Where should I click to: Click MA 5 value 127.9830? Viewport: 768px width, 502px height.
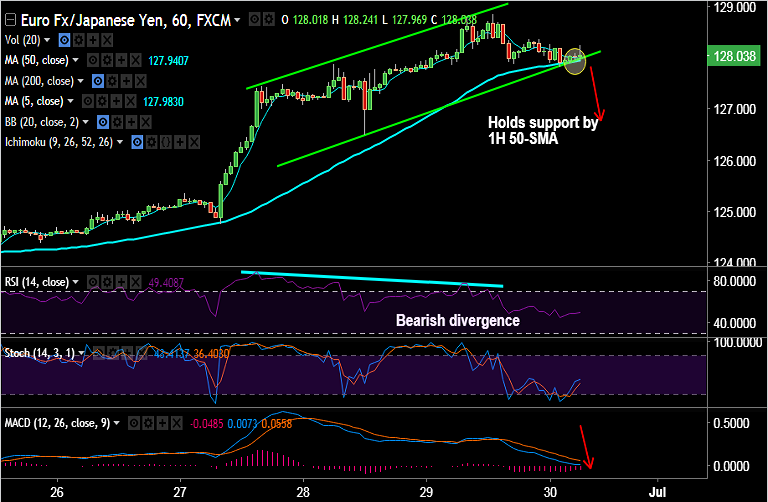tap(164, 102)
